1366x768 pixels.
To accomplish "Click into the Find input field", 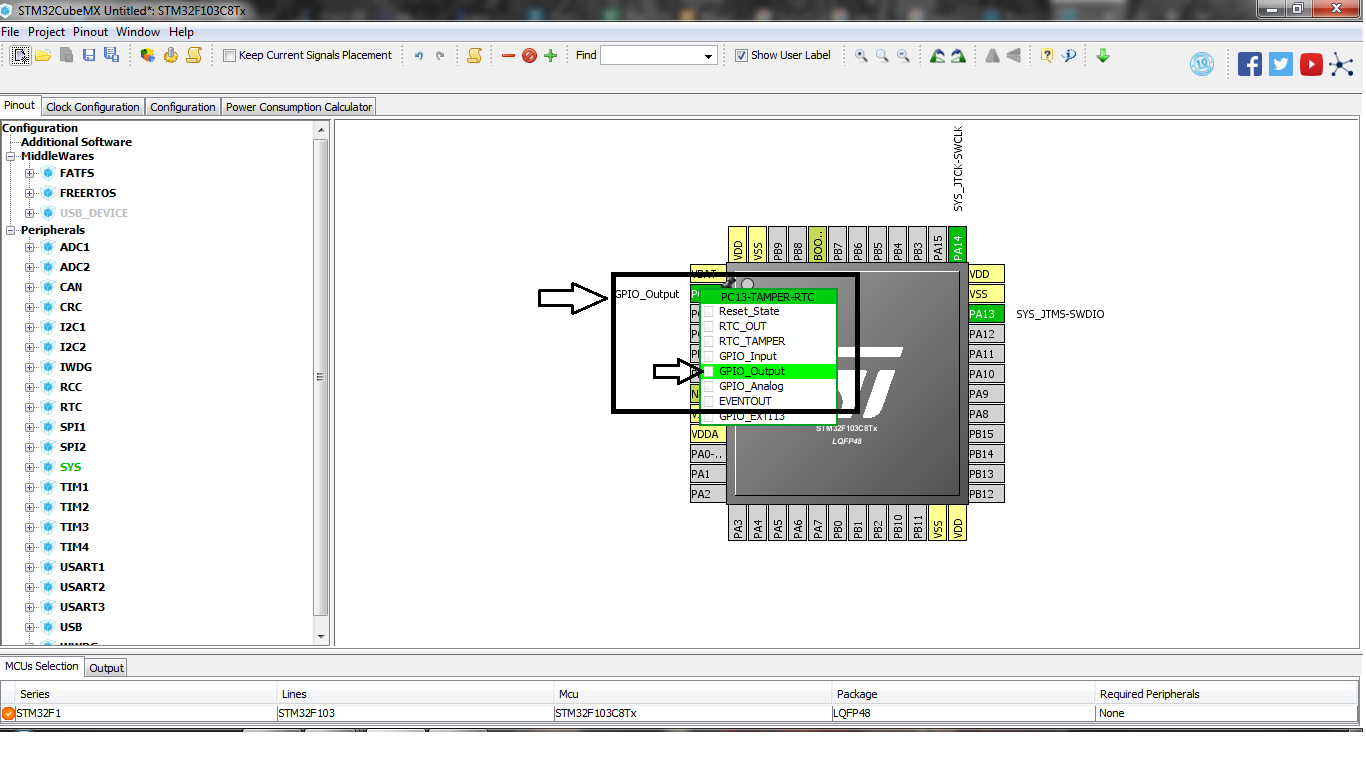I will (651, 56).
